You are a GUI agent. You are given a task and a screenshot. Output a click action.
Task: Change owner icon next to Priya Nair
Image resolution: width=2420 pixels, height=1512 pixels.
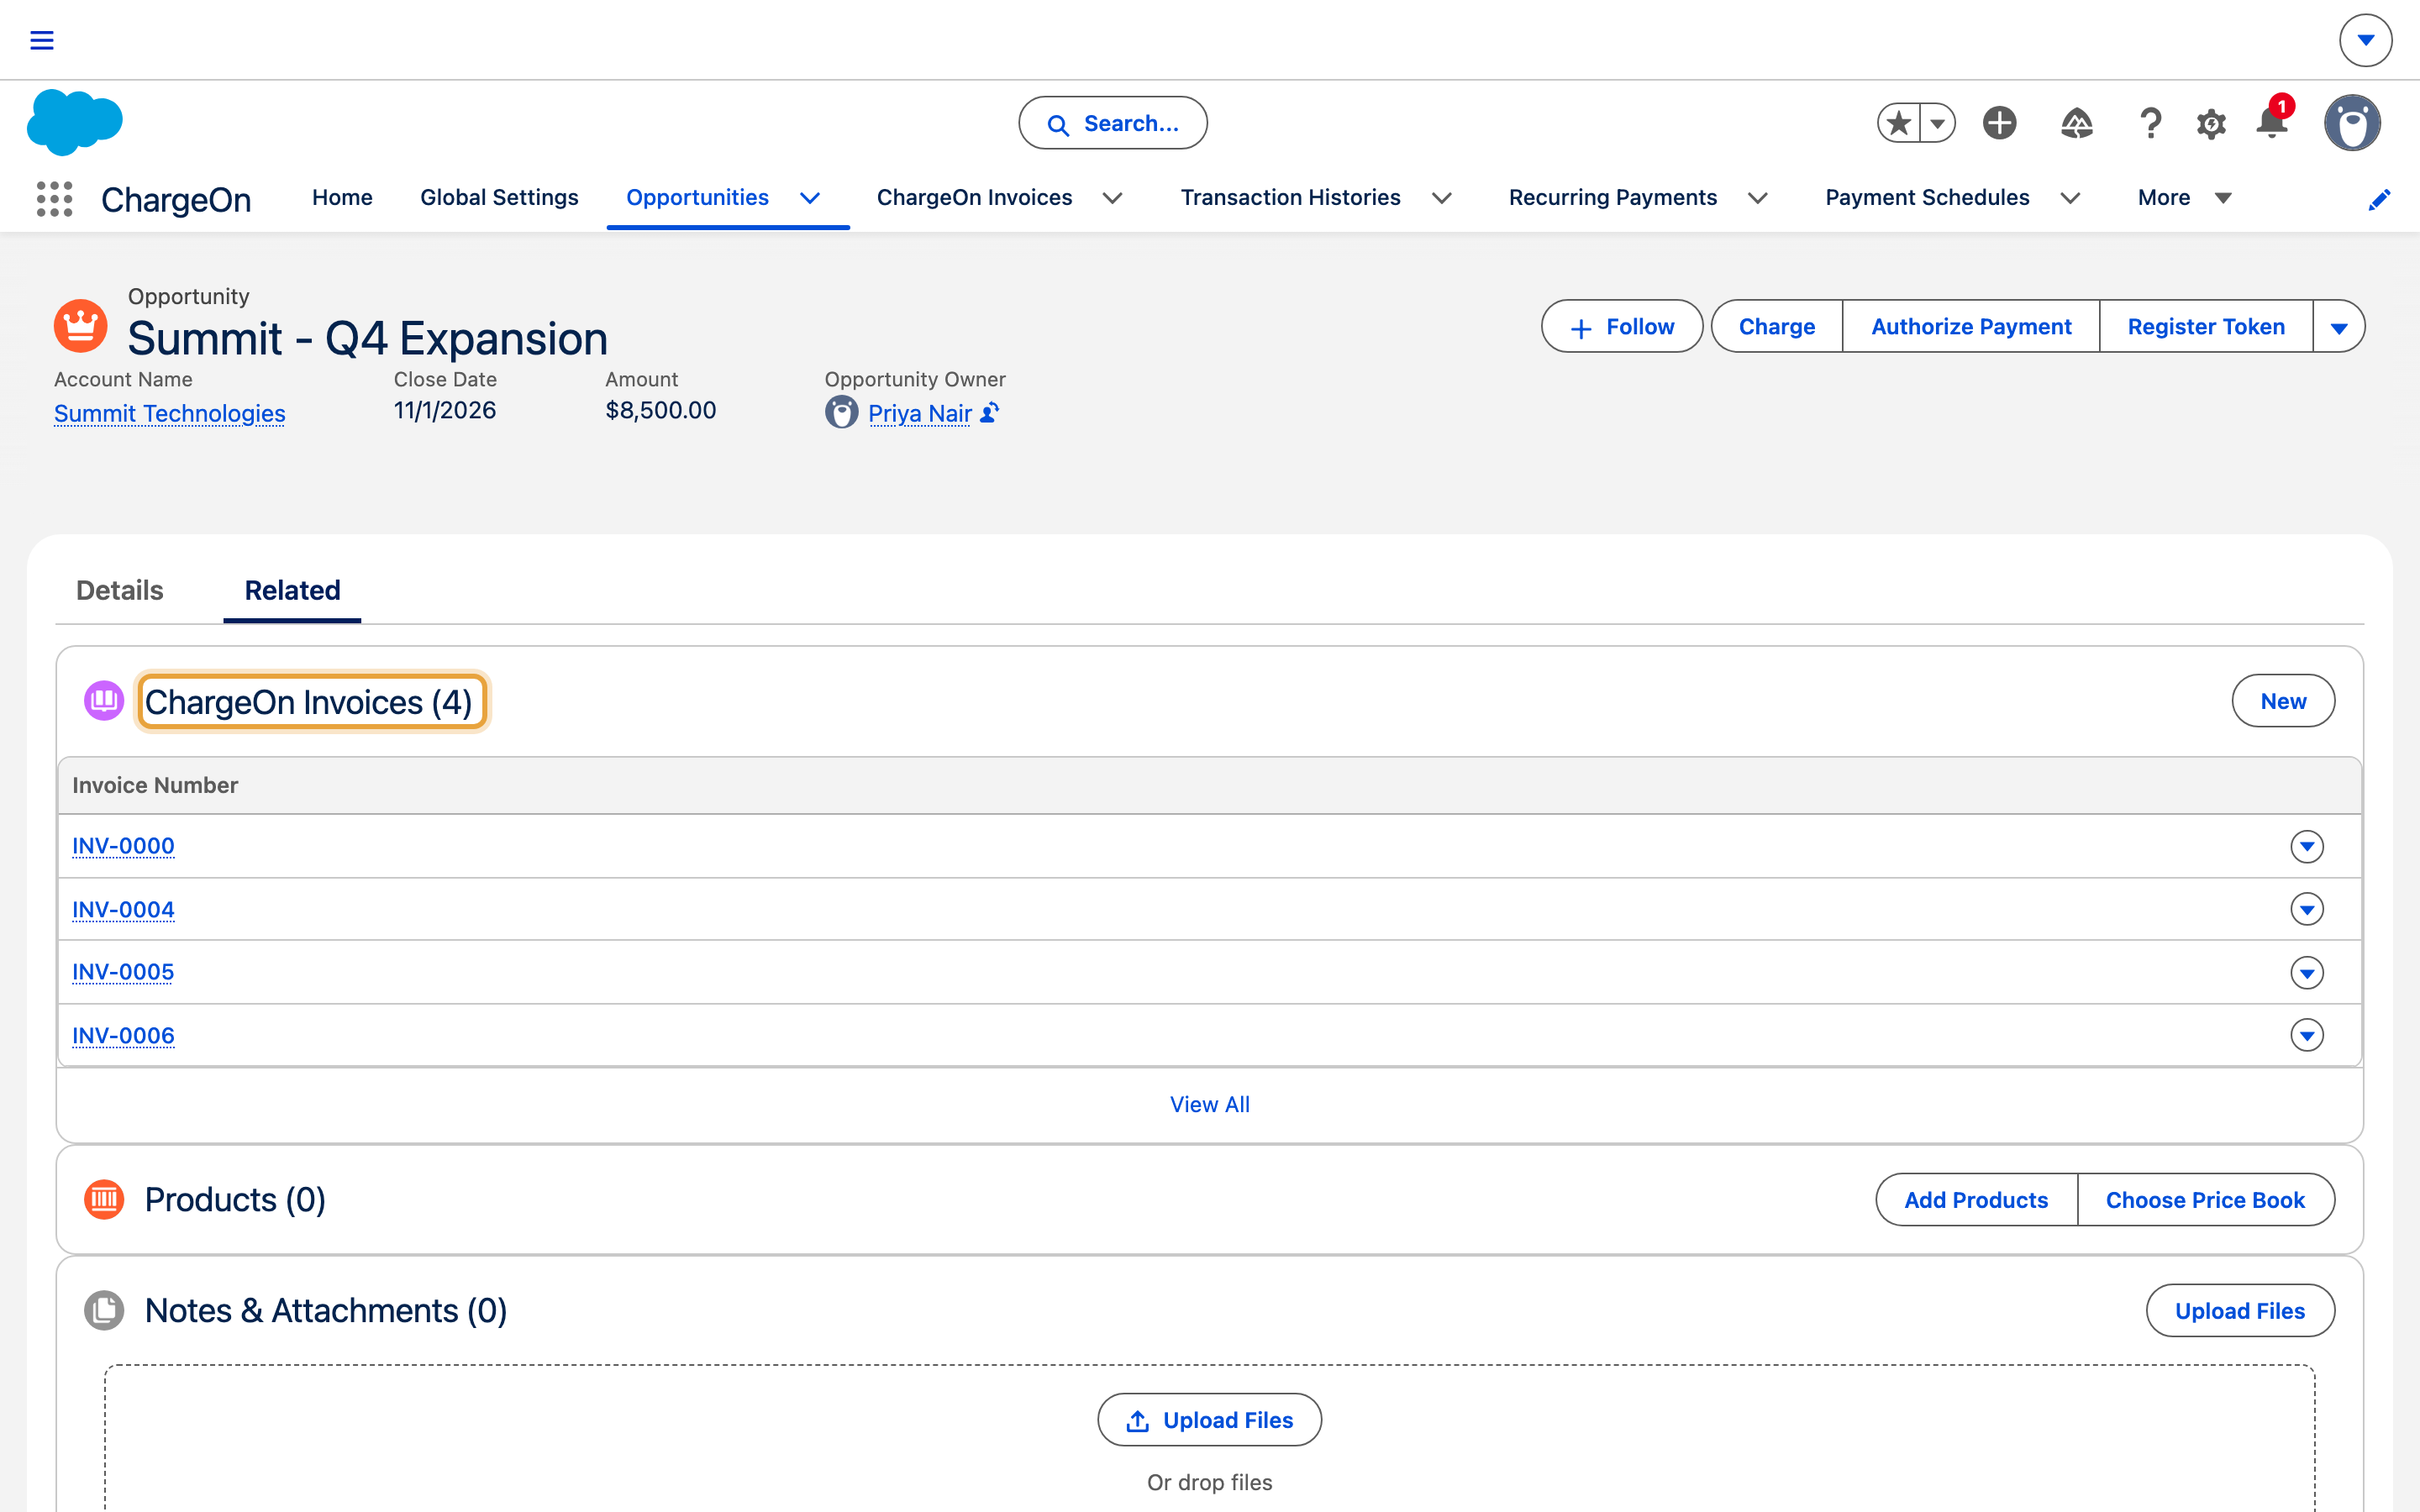point(989,412)
